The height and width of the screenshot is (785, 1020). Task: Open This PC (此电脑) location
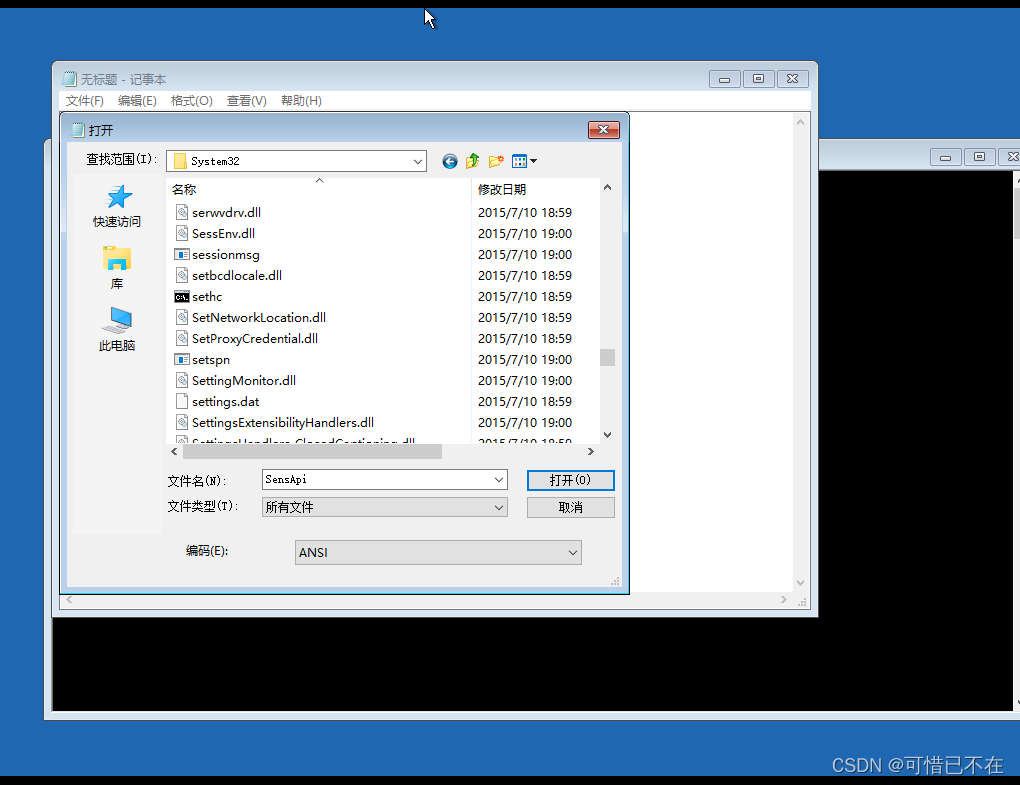click(x=116, y=330)
